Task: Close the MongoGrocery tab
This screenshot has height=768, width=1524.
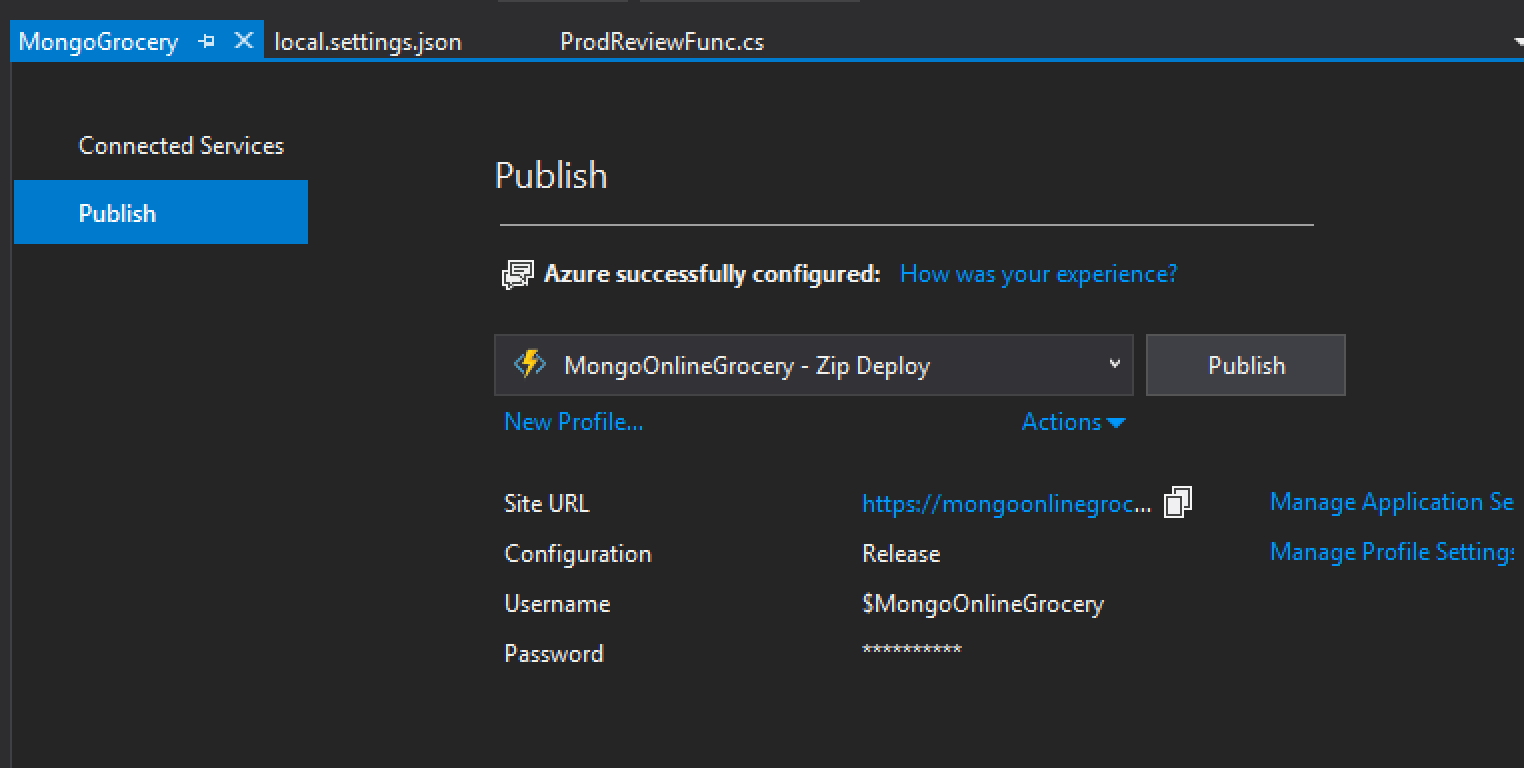Action: point(243,41)
